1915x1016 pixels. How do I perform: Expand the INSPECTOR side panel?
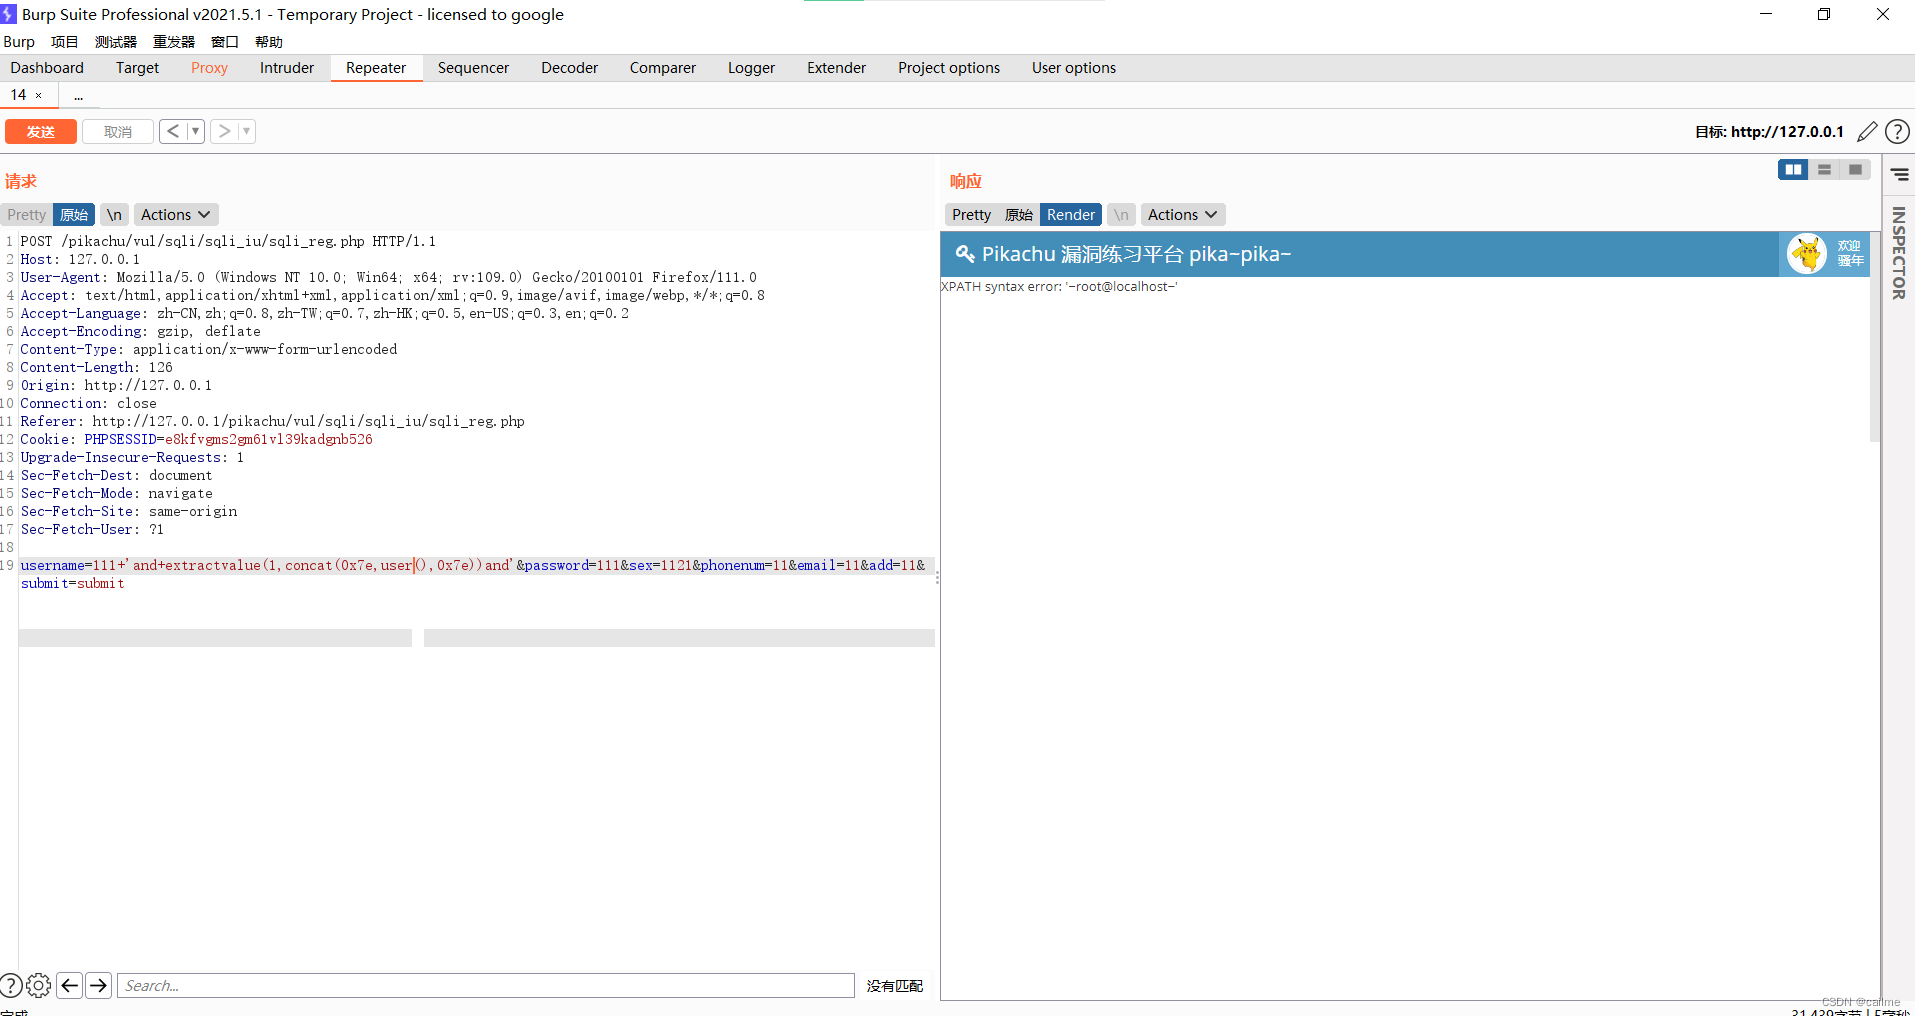(1898, 253)
